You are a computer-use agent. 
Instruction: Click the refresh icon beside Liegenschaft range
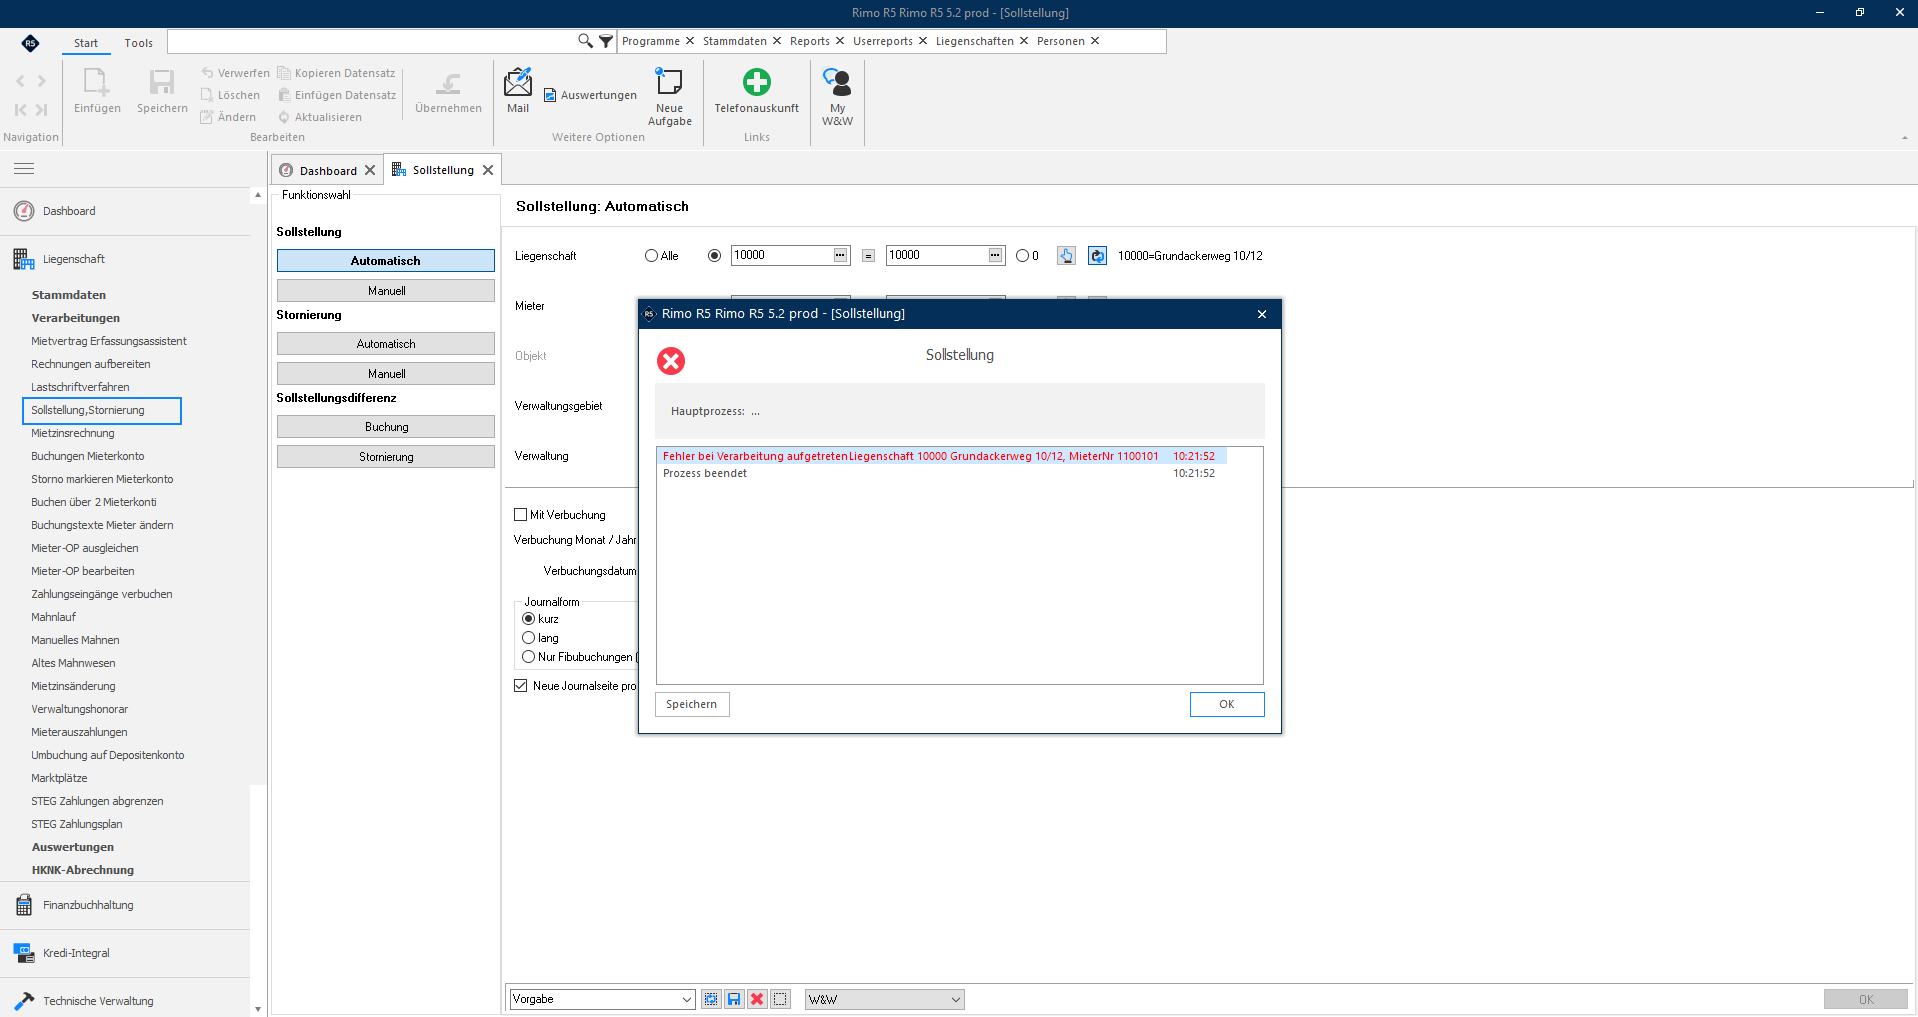tap(1097, 256)
